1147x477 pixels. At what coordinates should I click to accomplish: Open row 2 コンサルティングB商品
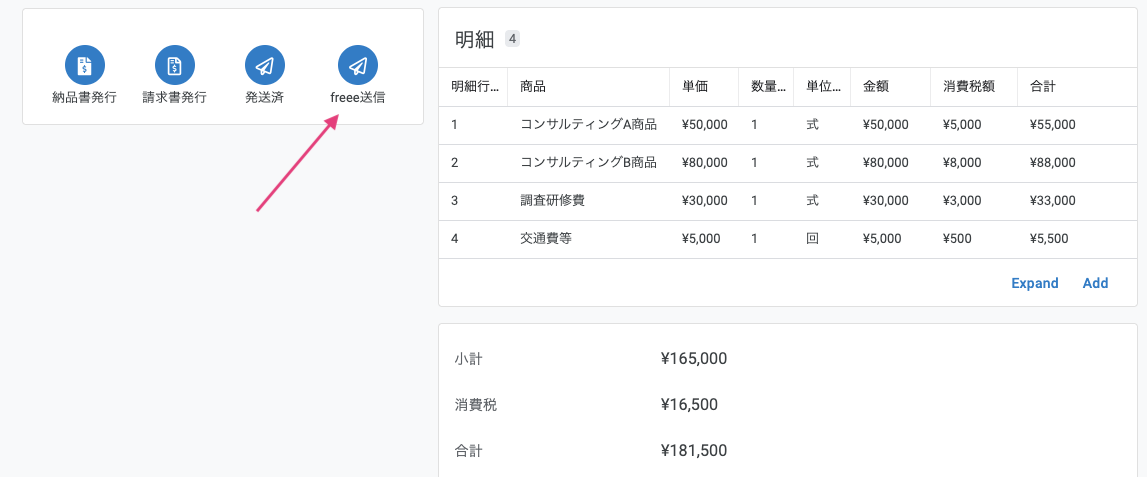[788, 163]
